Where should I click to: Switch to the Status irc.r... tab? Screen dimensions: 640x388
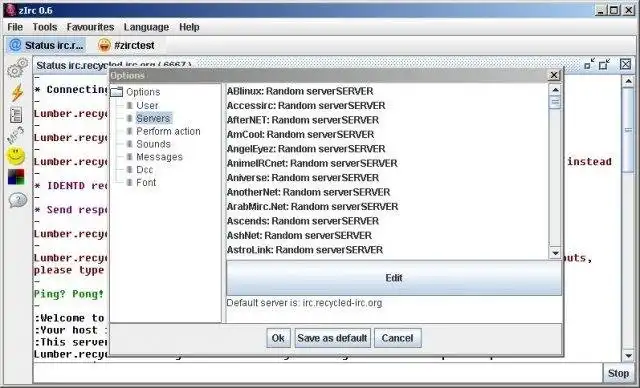tap(46, 45)
